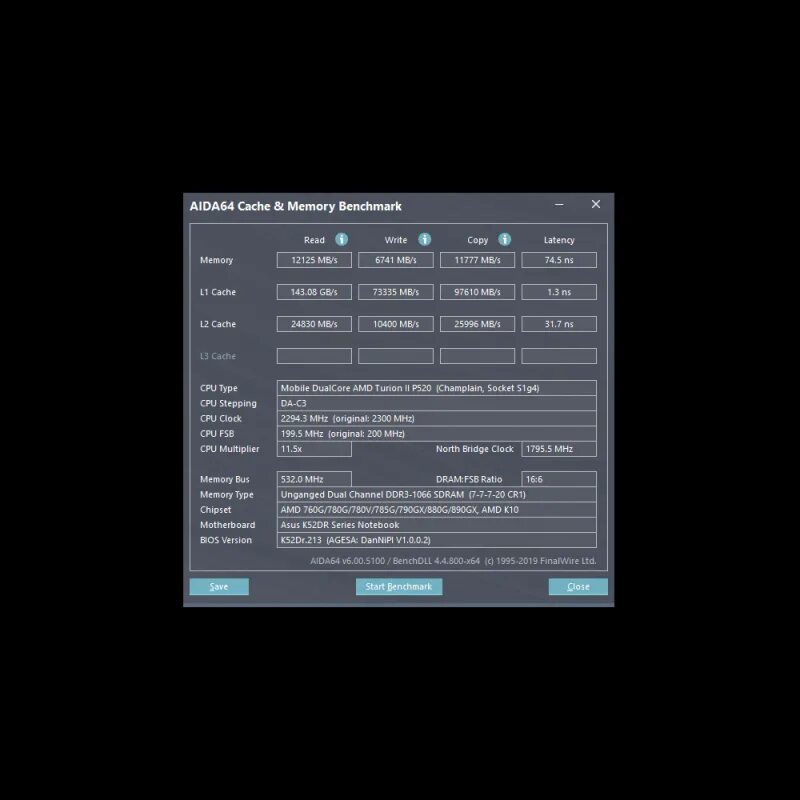Viewport: 800px width, 800px height.
Task: Click the DRAM:FSB Ratio value 16:6
Action: tap(559, 479)
